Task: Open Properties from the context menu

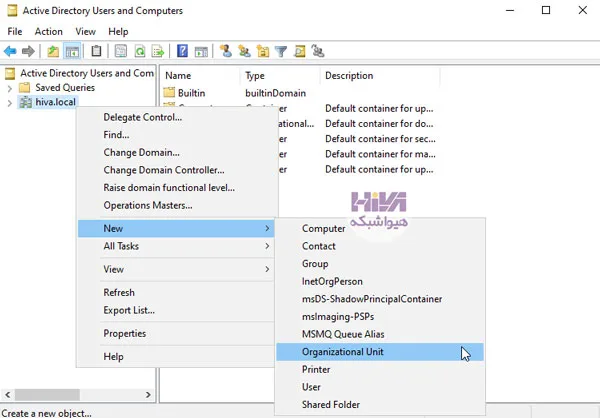Action: click(x=176, y=333)
